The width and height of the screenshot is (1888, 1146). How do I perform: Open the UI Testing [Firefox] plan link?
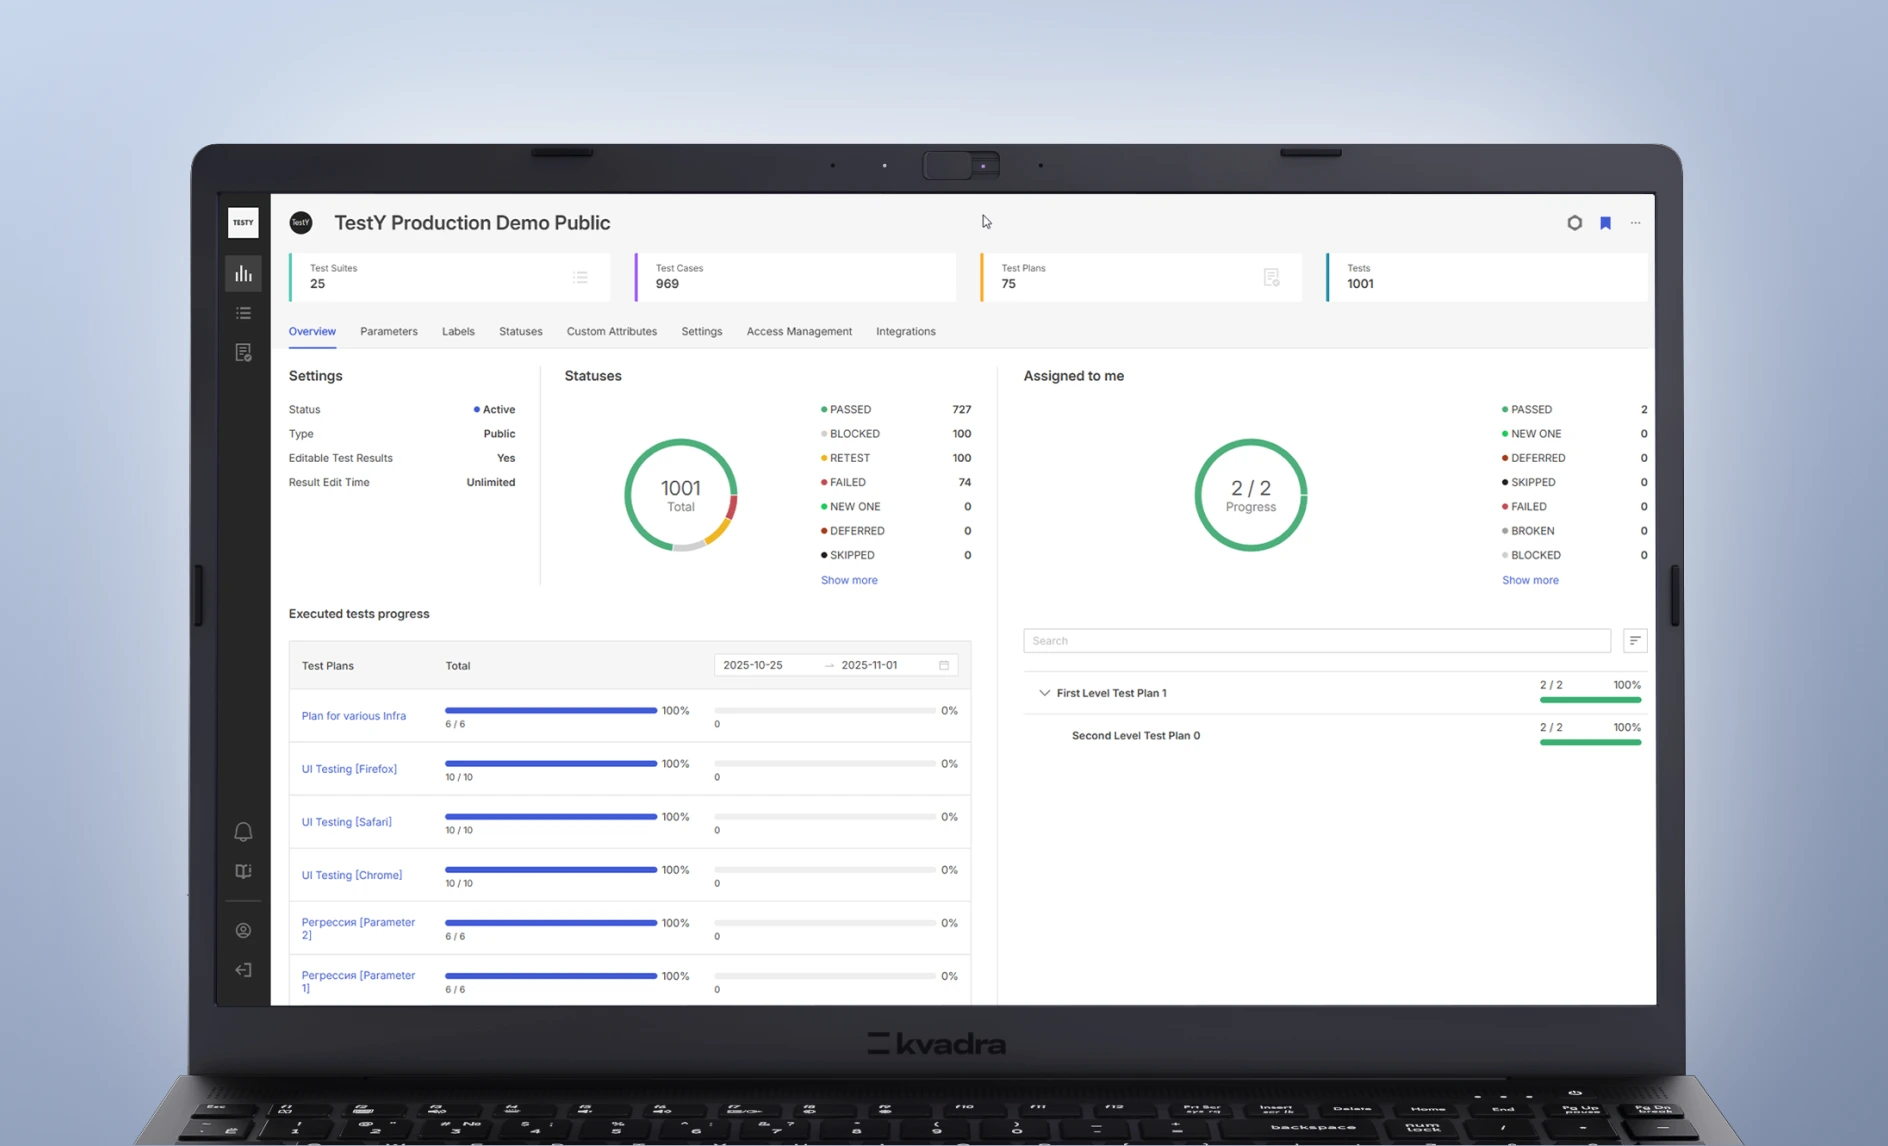coord(349,769)
